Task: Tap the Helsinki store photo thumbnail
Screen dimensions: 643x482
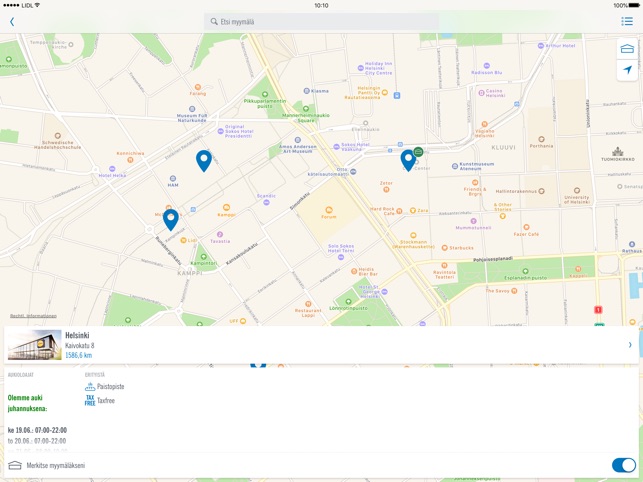Action: tap(34, 345)
